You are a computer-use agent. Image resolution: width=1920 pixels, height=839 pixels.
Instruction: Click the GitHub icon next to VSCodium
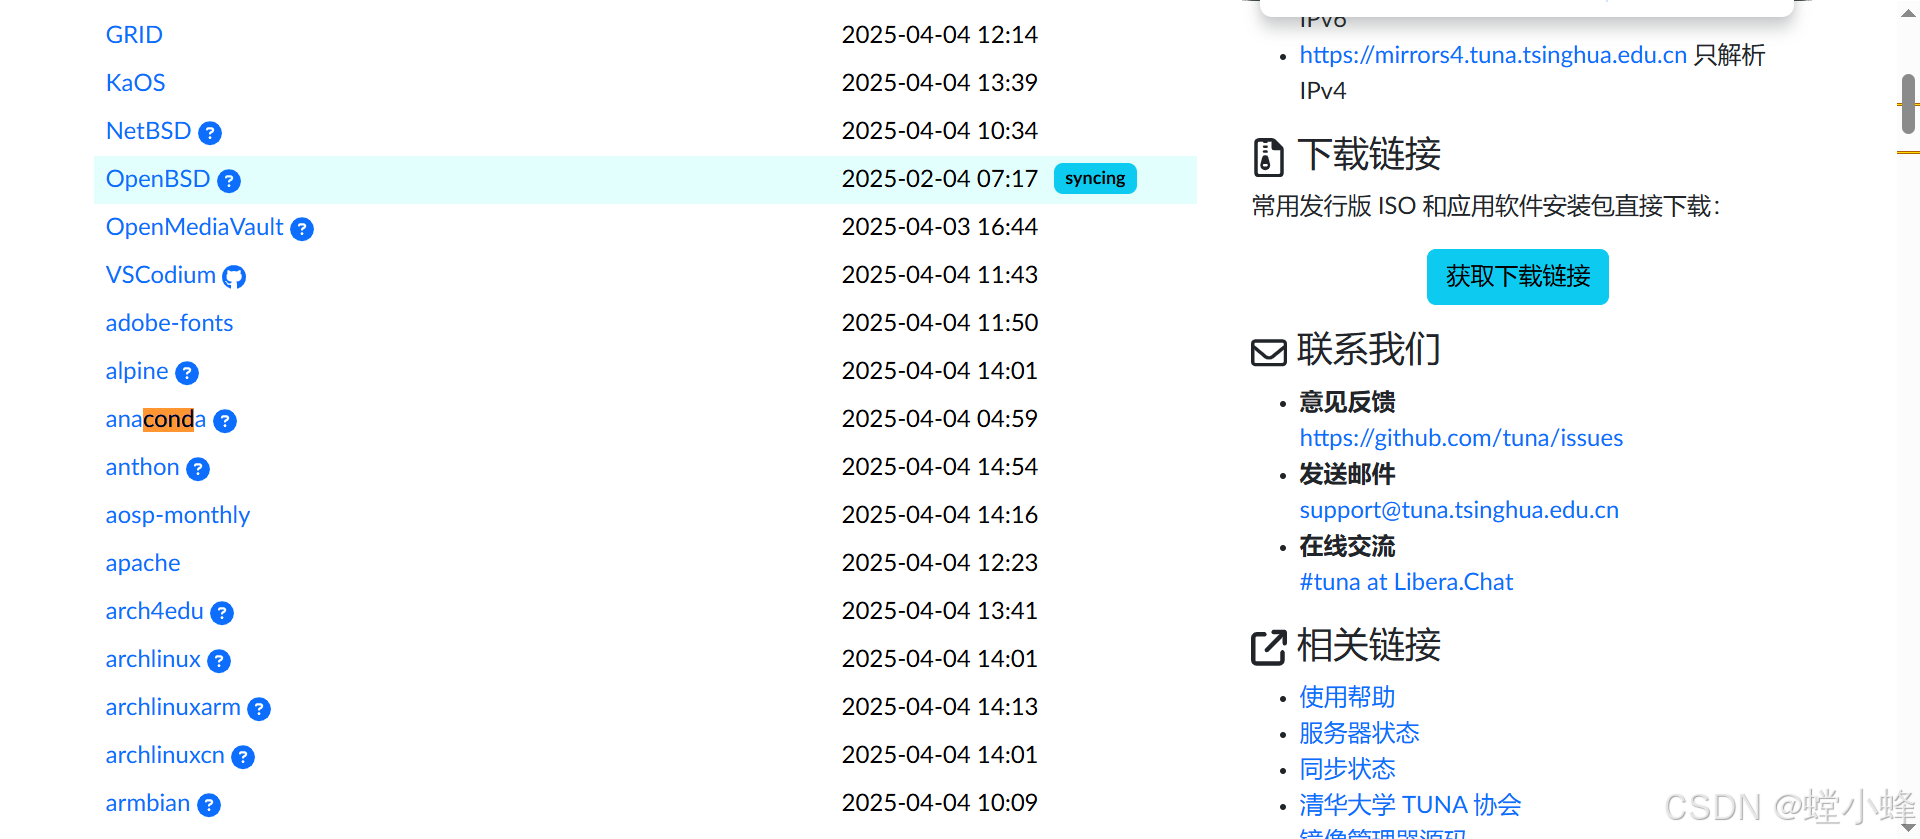pyautogui.click(x=234, y=276)
